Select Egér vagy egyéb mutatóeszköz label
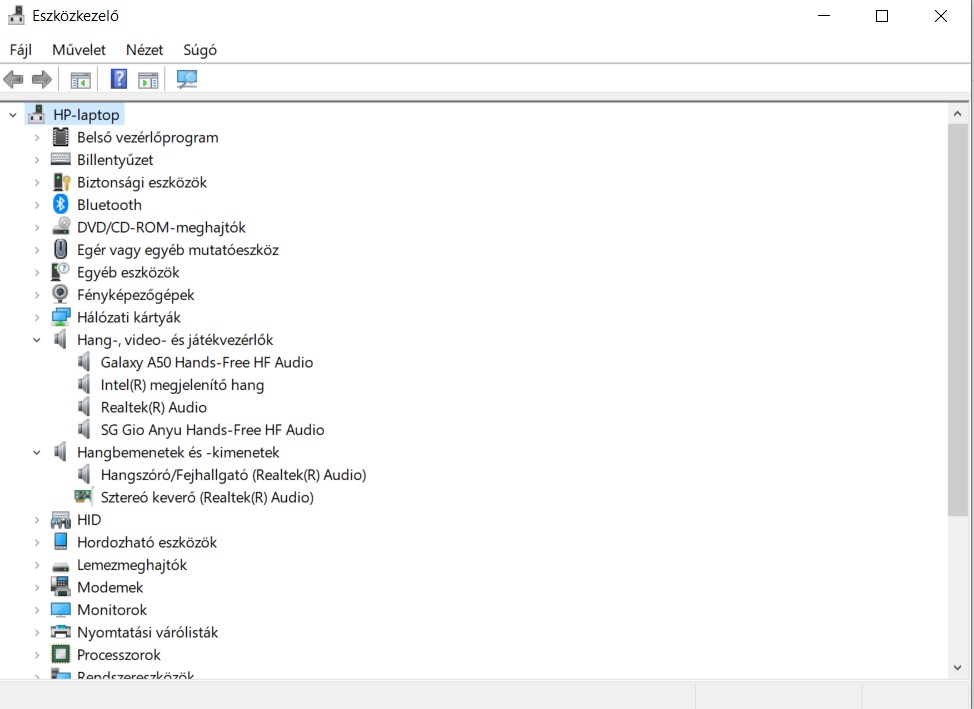 coord(178,250)
